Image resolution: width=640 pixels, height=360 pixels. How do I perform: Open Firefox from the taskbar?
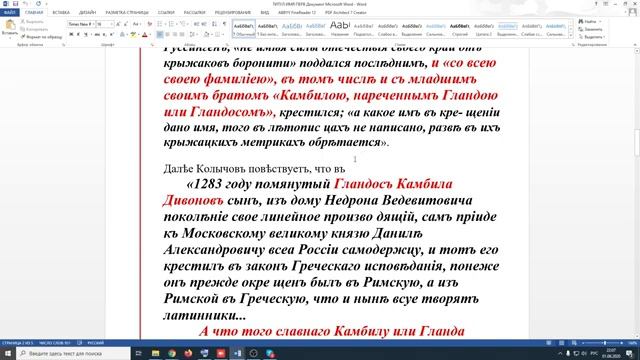[x=188, y=353]
